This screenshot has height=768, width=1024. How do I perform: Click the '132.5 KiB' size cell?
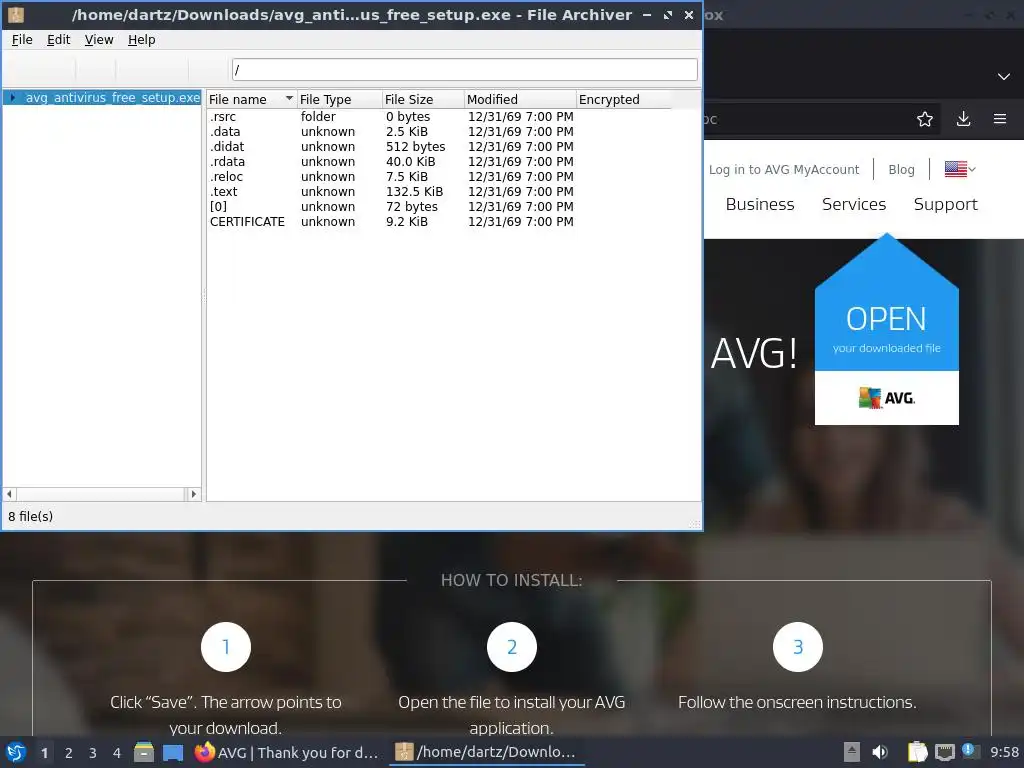point(414,191)
